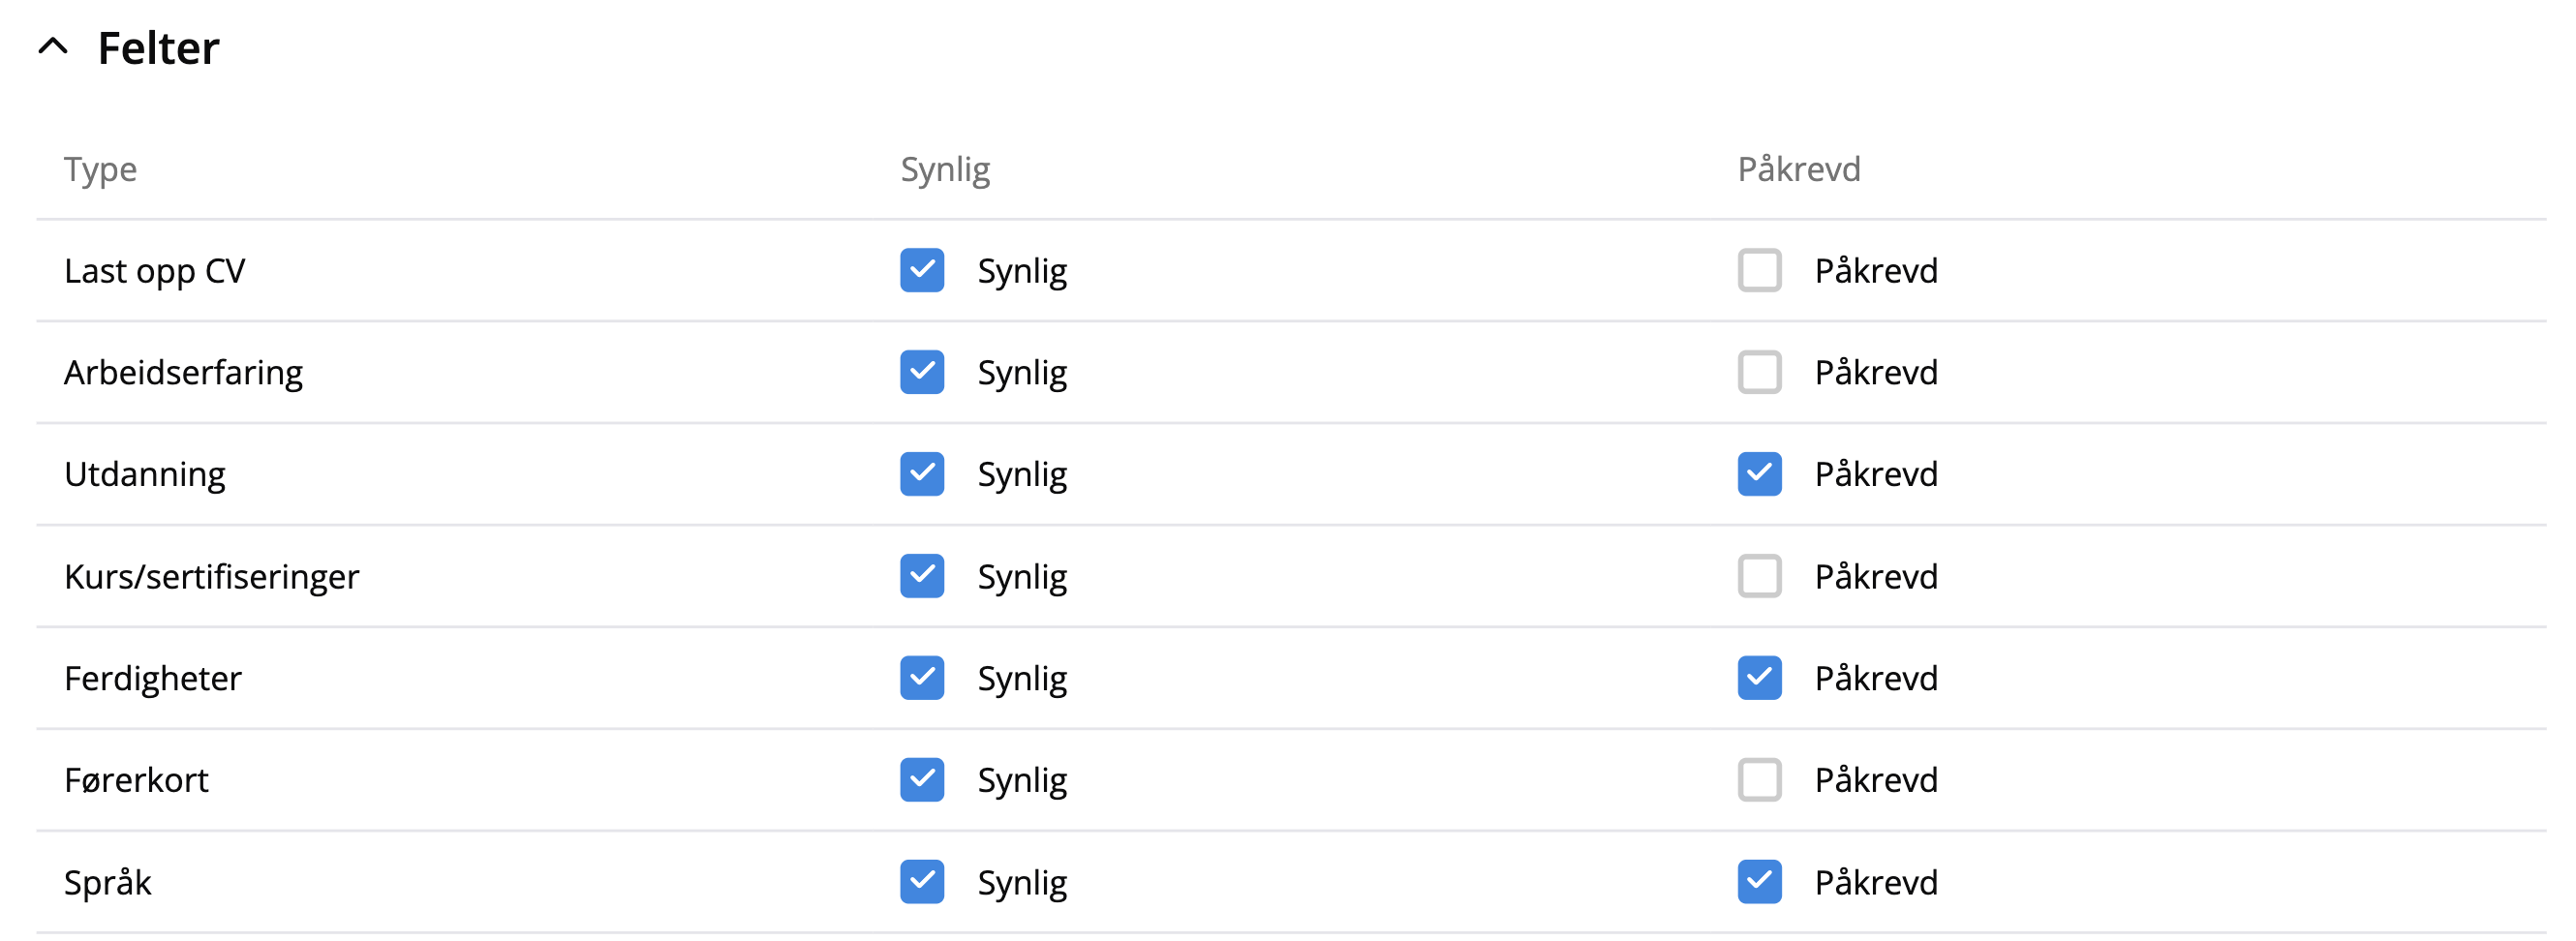Disable Påkrevd for Utdanning
The width and height of the screenshot is (2576, 941).
[1759, 474]
